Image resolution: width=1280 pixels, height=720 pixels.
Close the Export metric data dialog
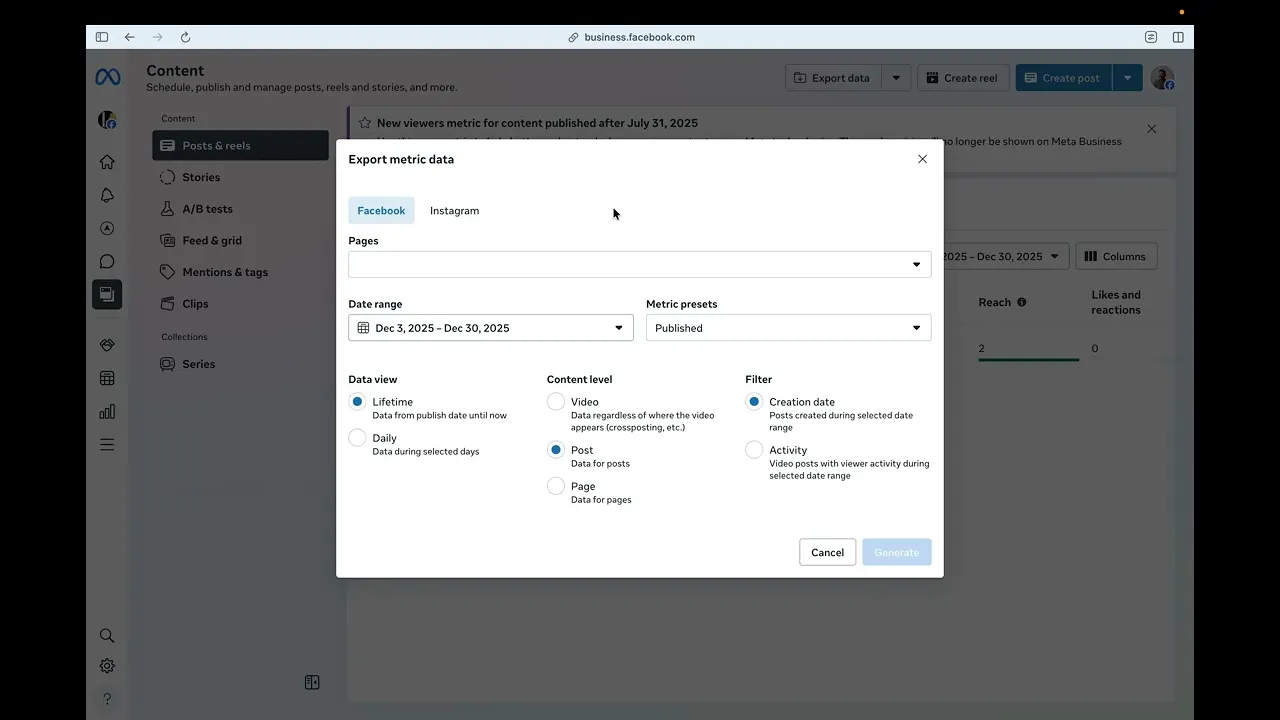pyautogui.click(x=922, y=159)
